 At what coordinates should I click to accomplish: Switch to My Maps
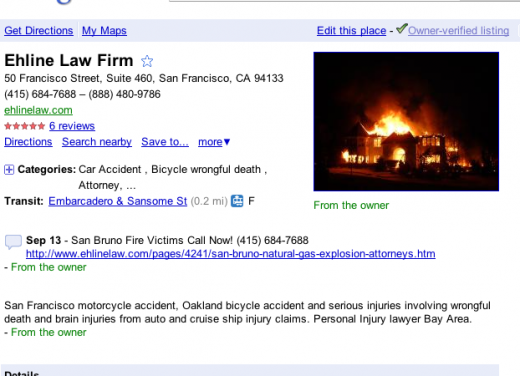(x=104, y=31)
